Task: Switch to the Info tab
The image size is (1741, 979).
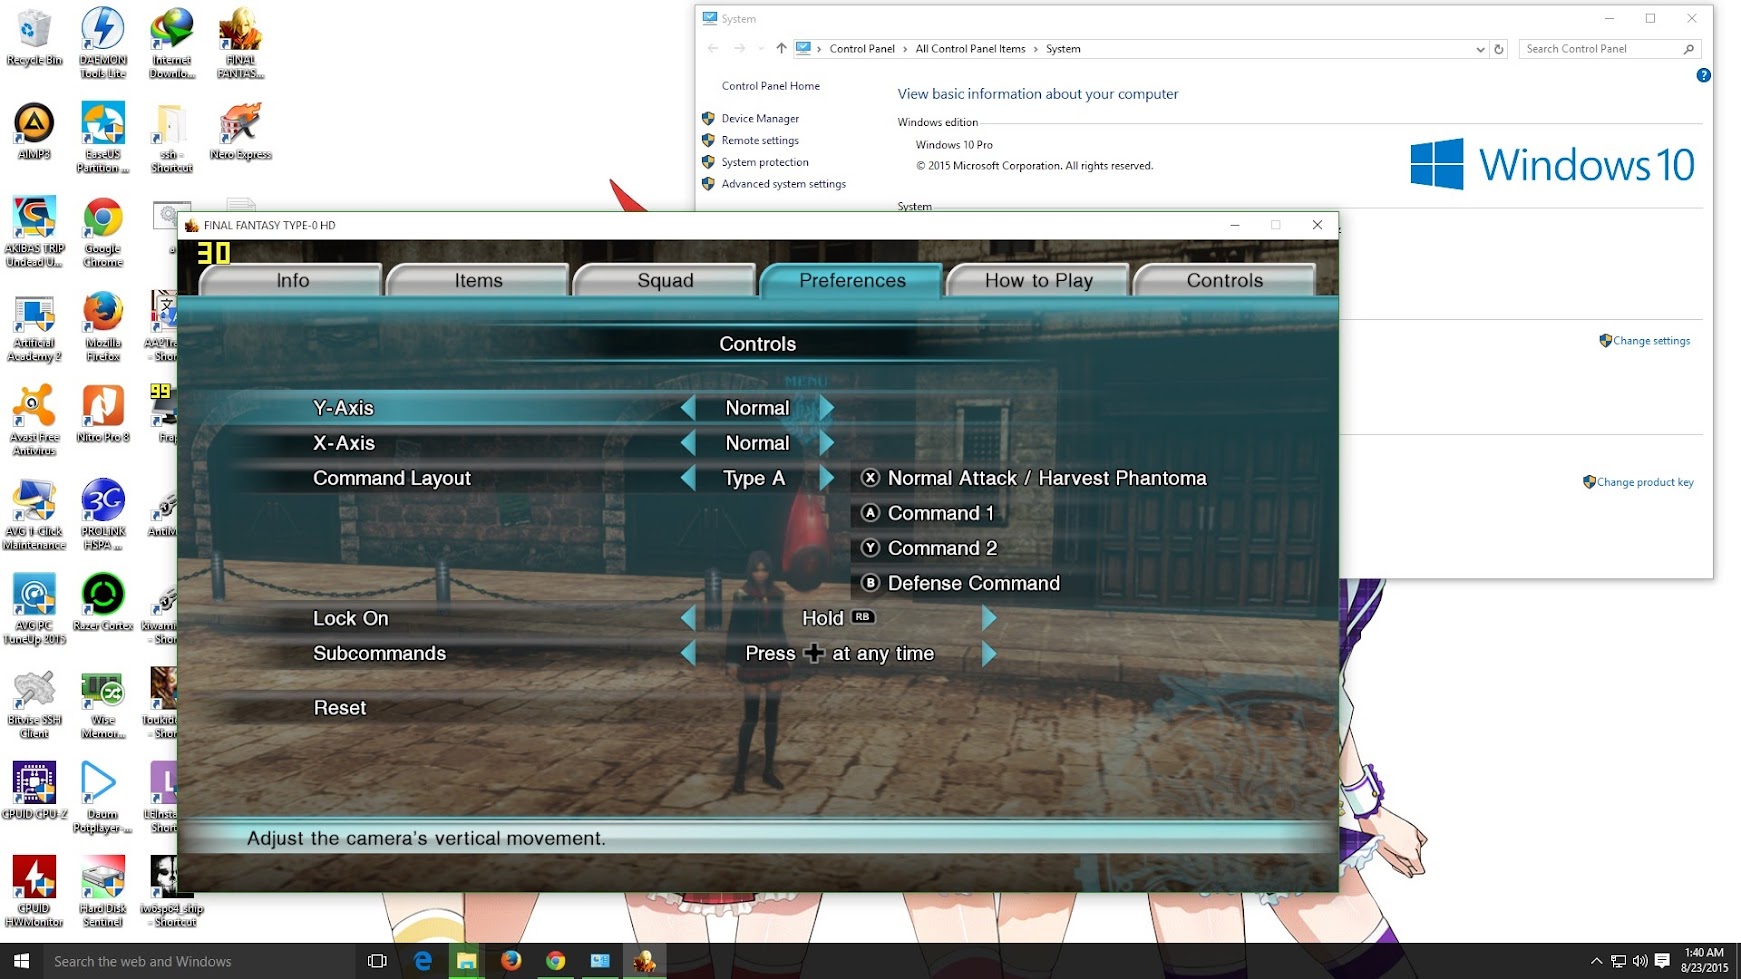Action: (x=292, y=280)
